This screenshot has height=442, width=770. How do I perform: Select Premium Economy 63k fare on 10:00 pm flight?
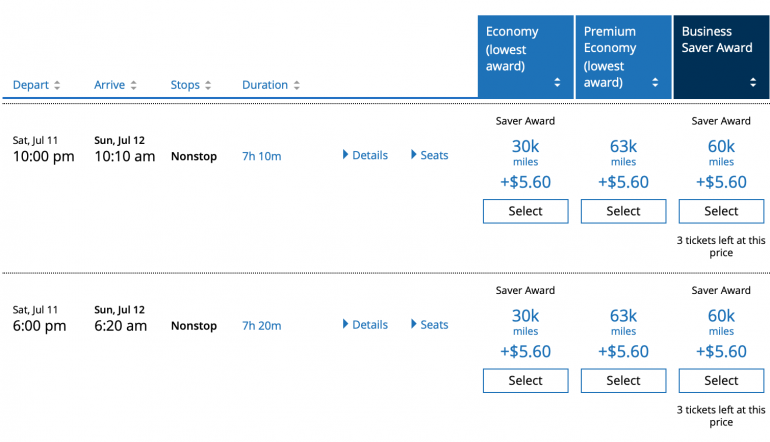623,211
